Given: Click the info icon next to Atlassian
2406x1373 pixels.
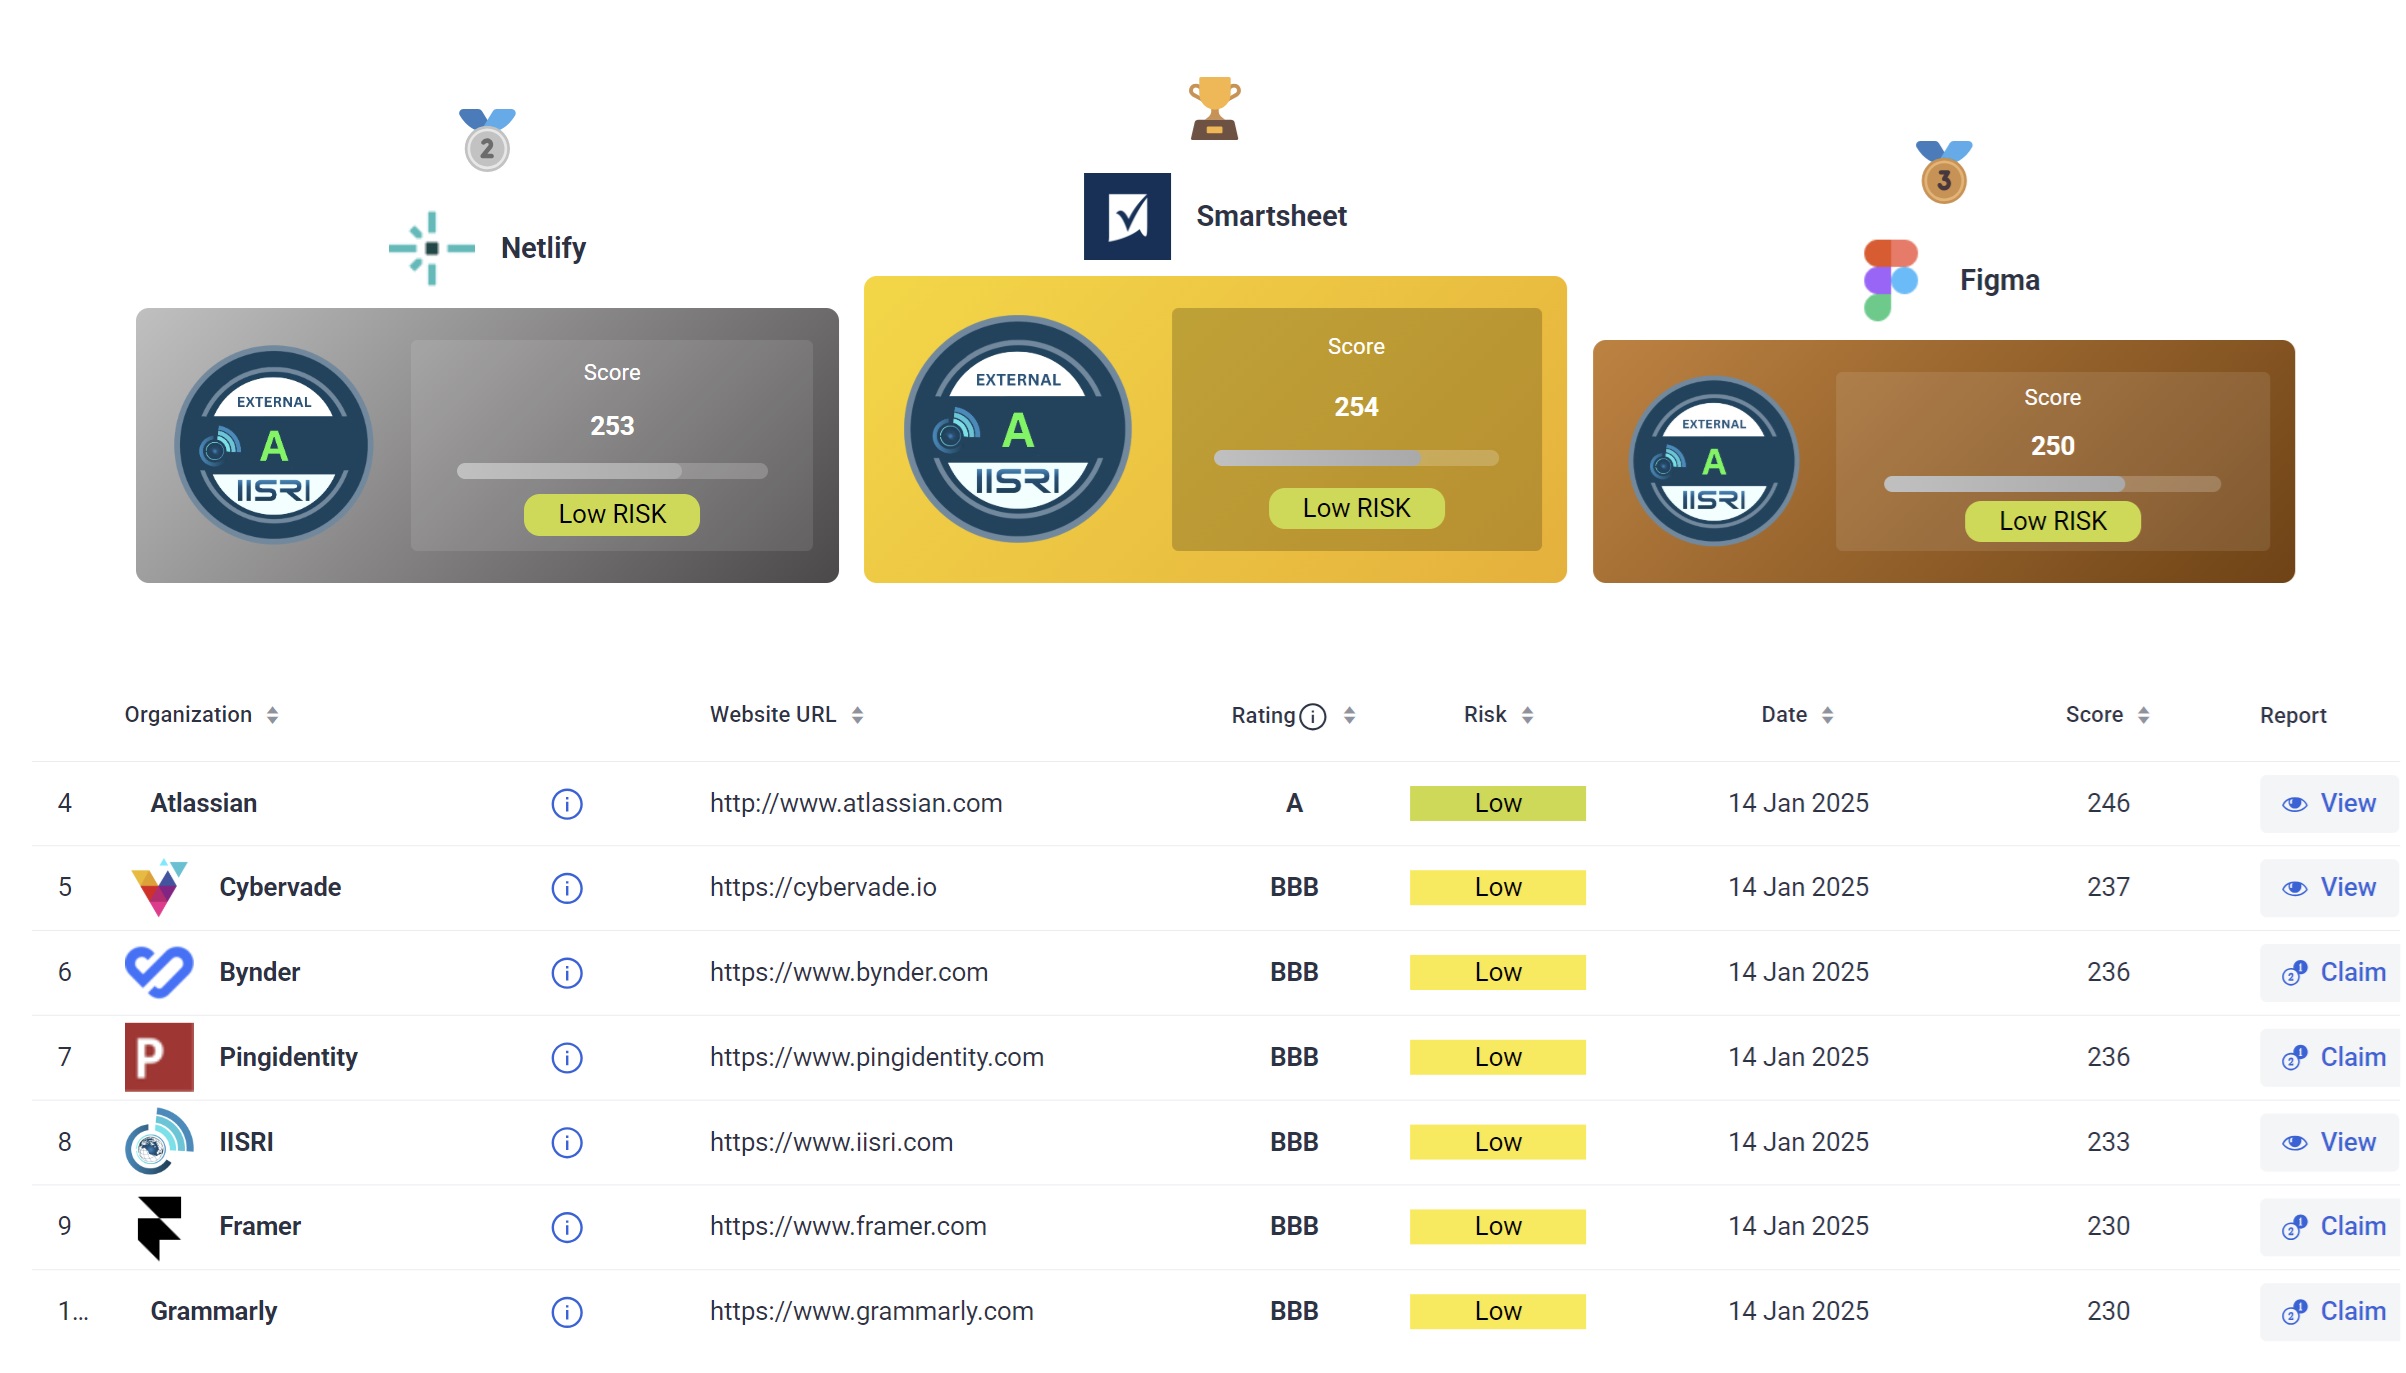Looking at the screenshot, I should (x=566, y=804).
